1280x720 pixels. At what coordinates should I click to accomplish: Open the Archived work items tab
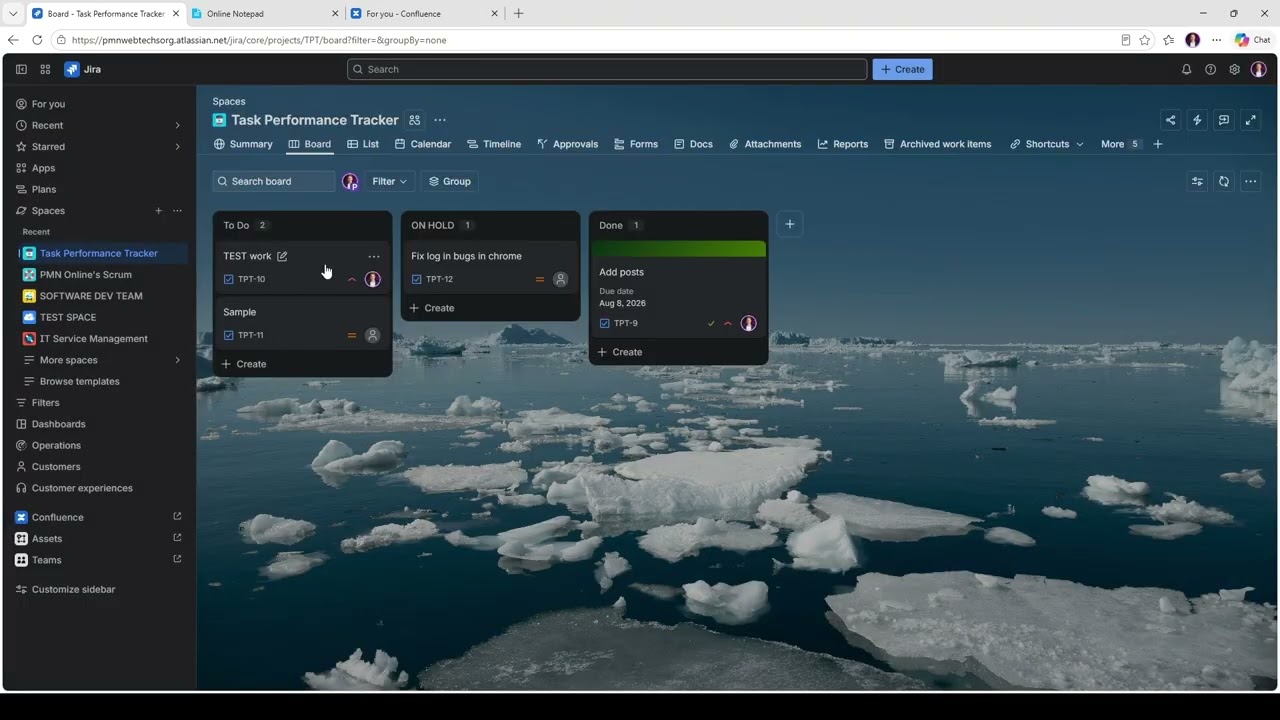937,144
